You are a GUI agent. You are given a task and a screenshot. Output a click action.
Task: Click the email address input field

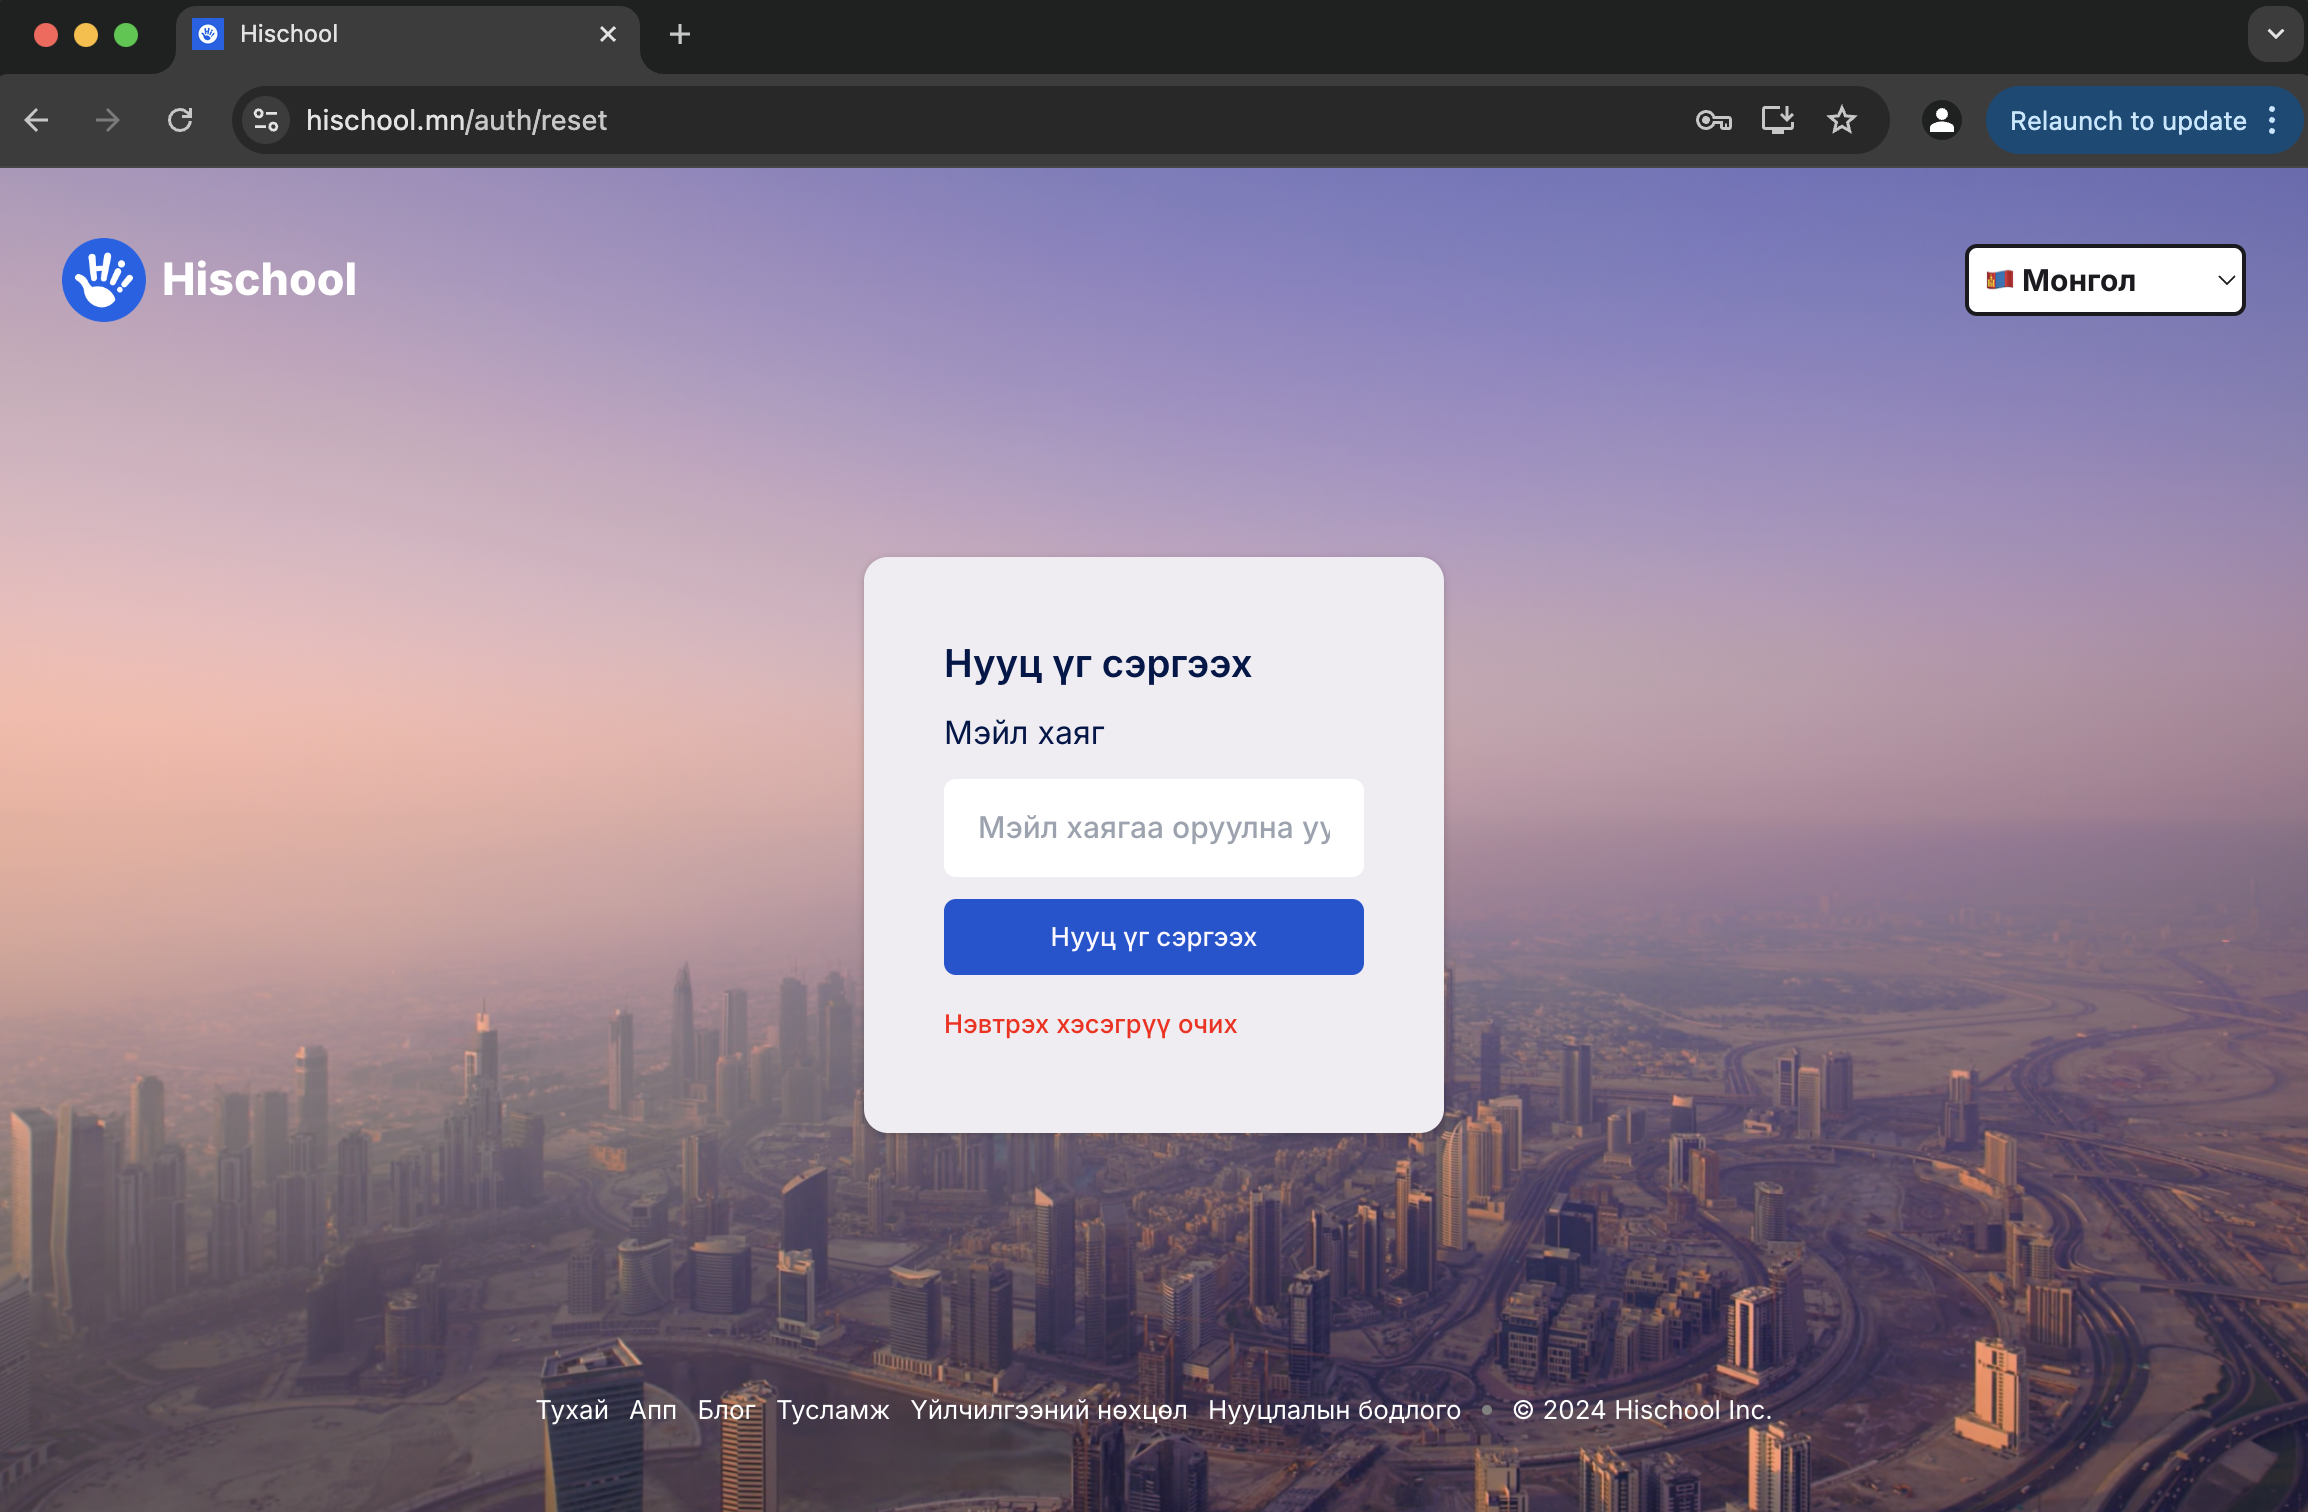point(1153,827)
